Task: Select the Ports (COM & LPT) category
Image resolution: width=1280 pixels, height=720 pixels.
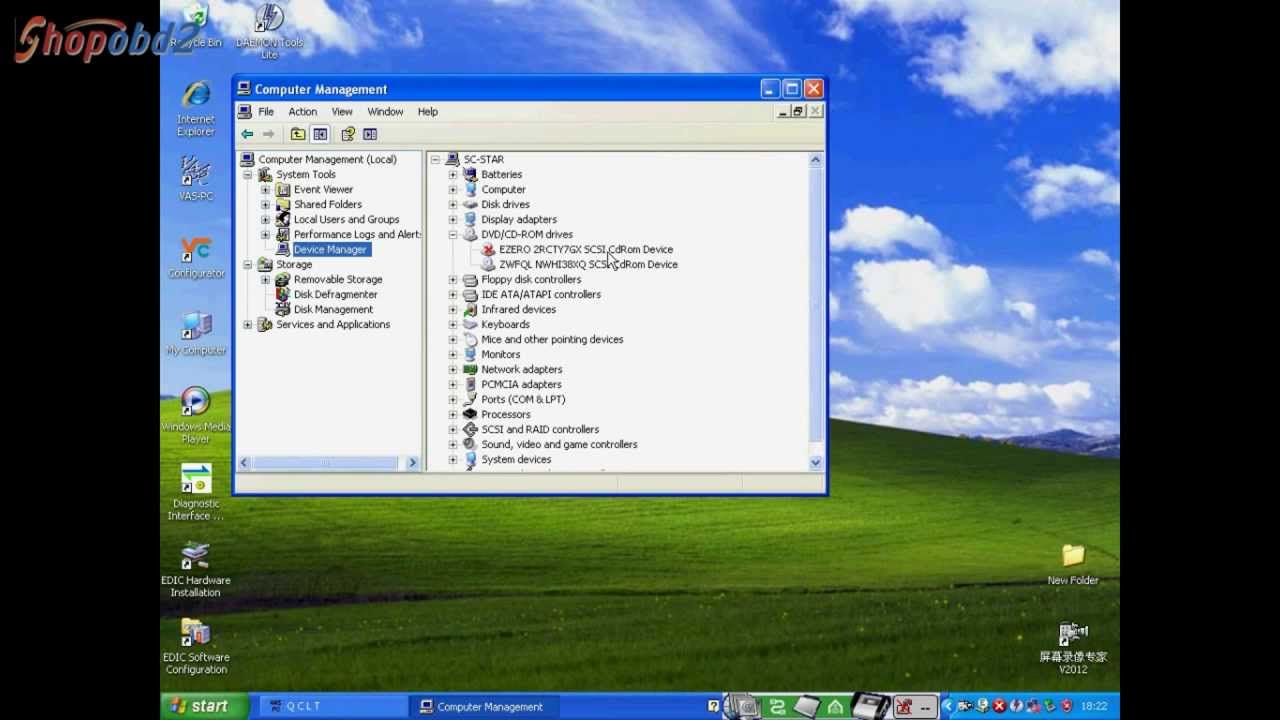Action: 523,399
